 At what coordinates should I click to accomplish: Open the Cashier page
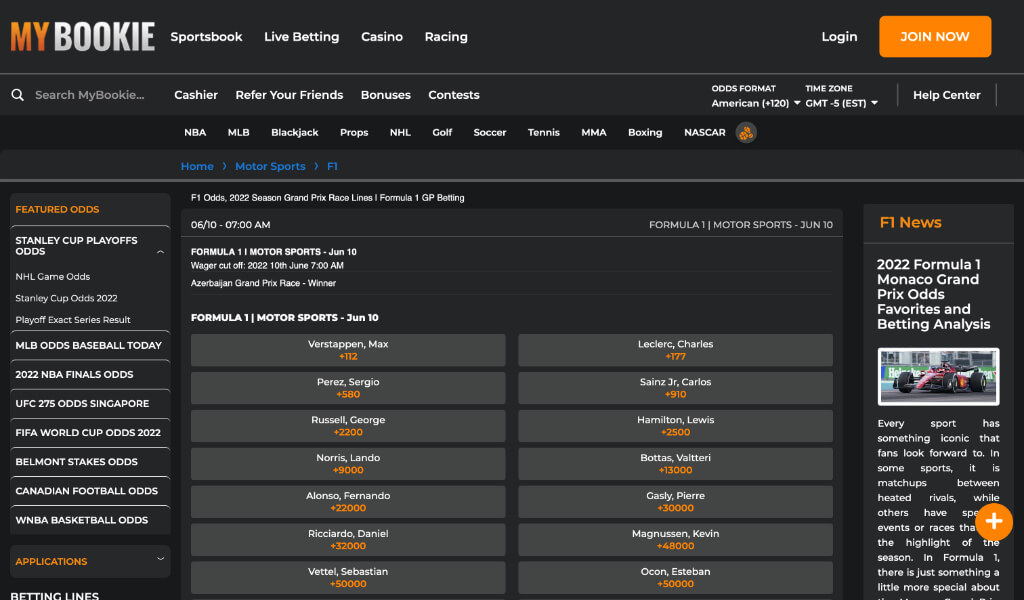196,95
